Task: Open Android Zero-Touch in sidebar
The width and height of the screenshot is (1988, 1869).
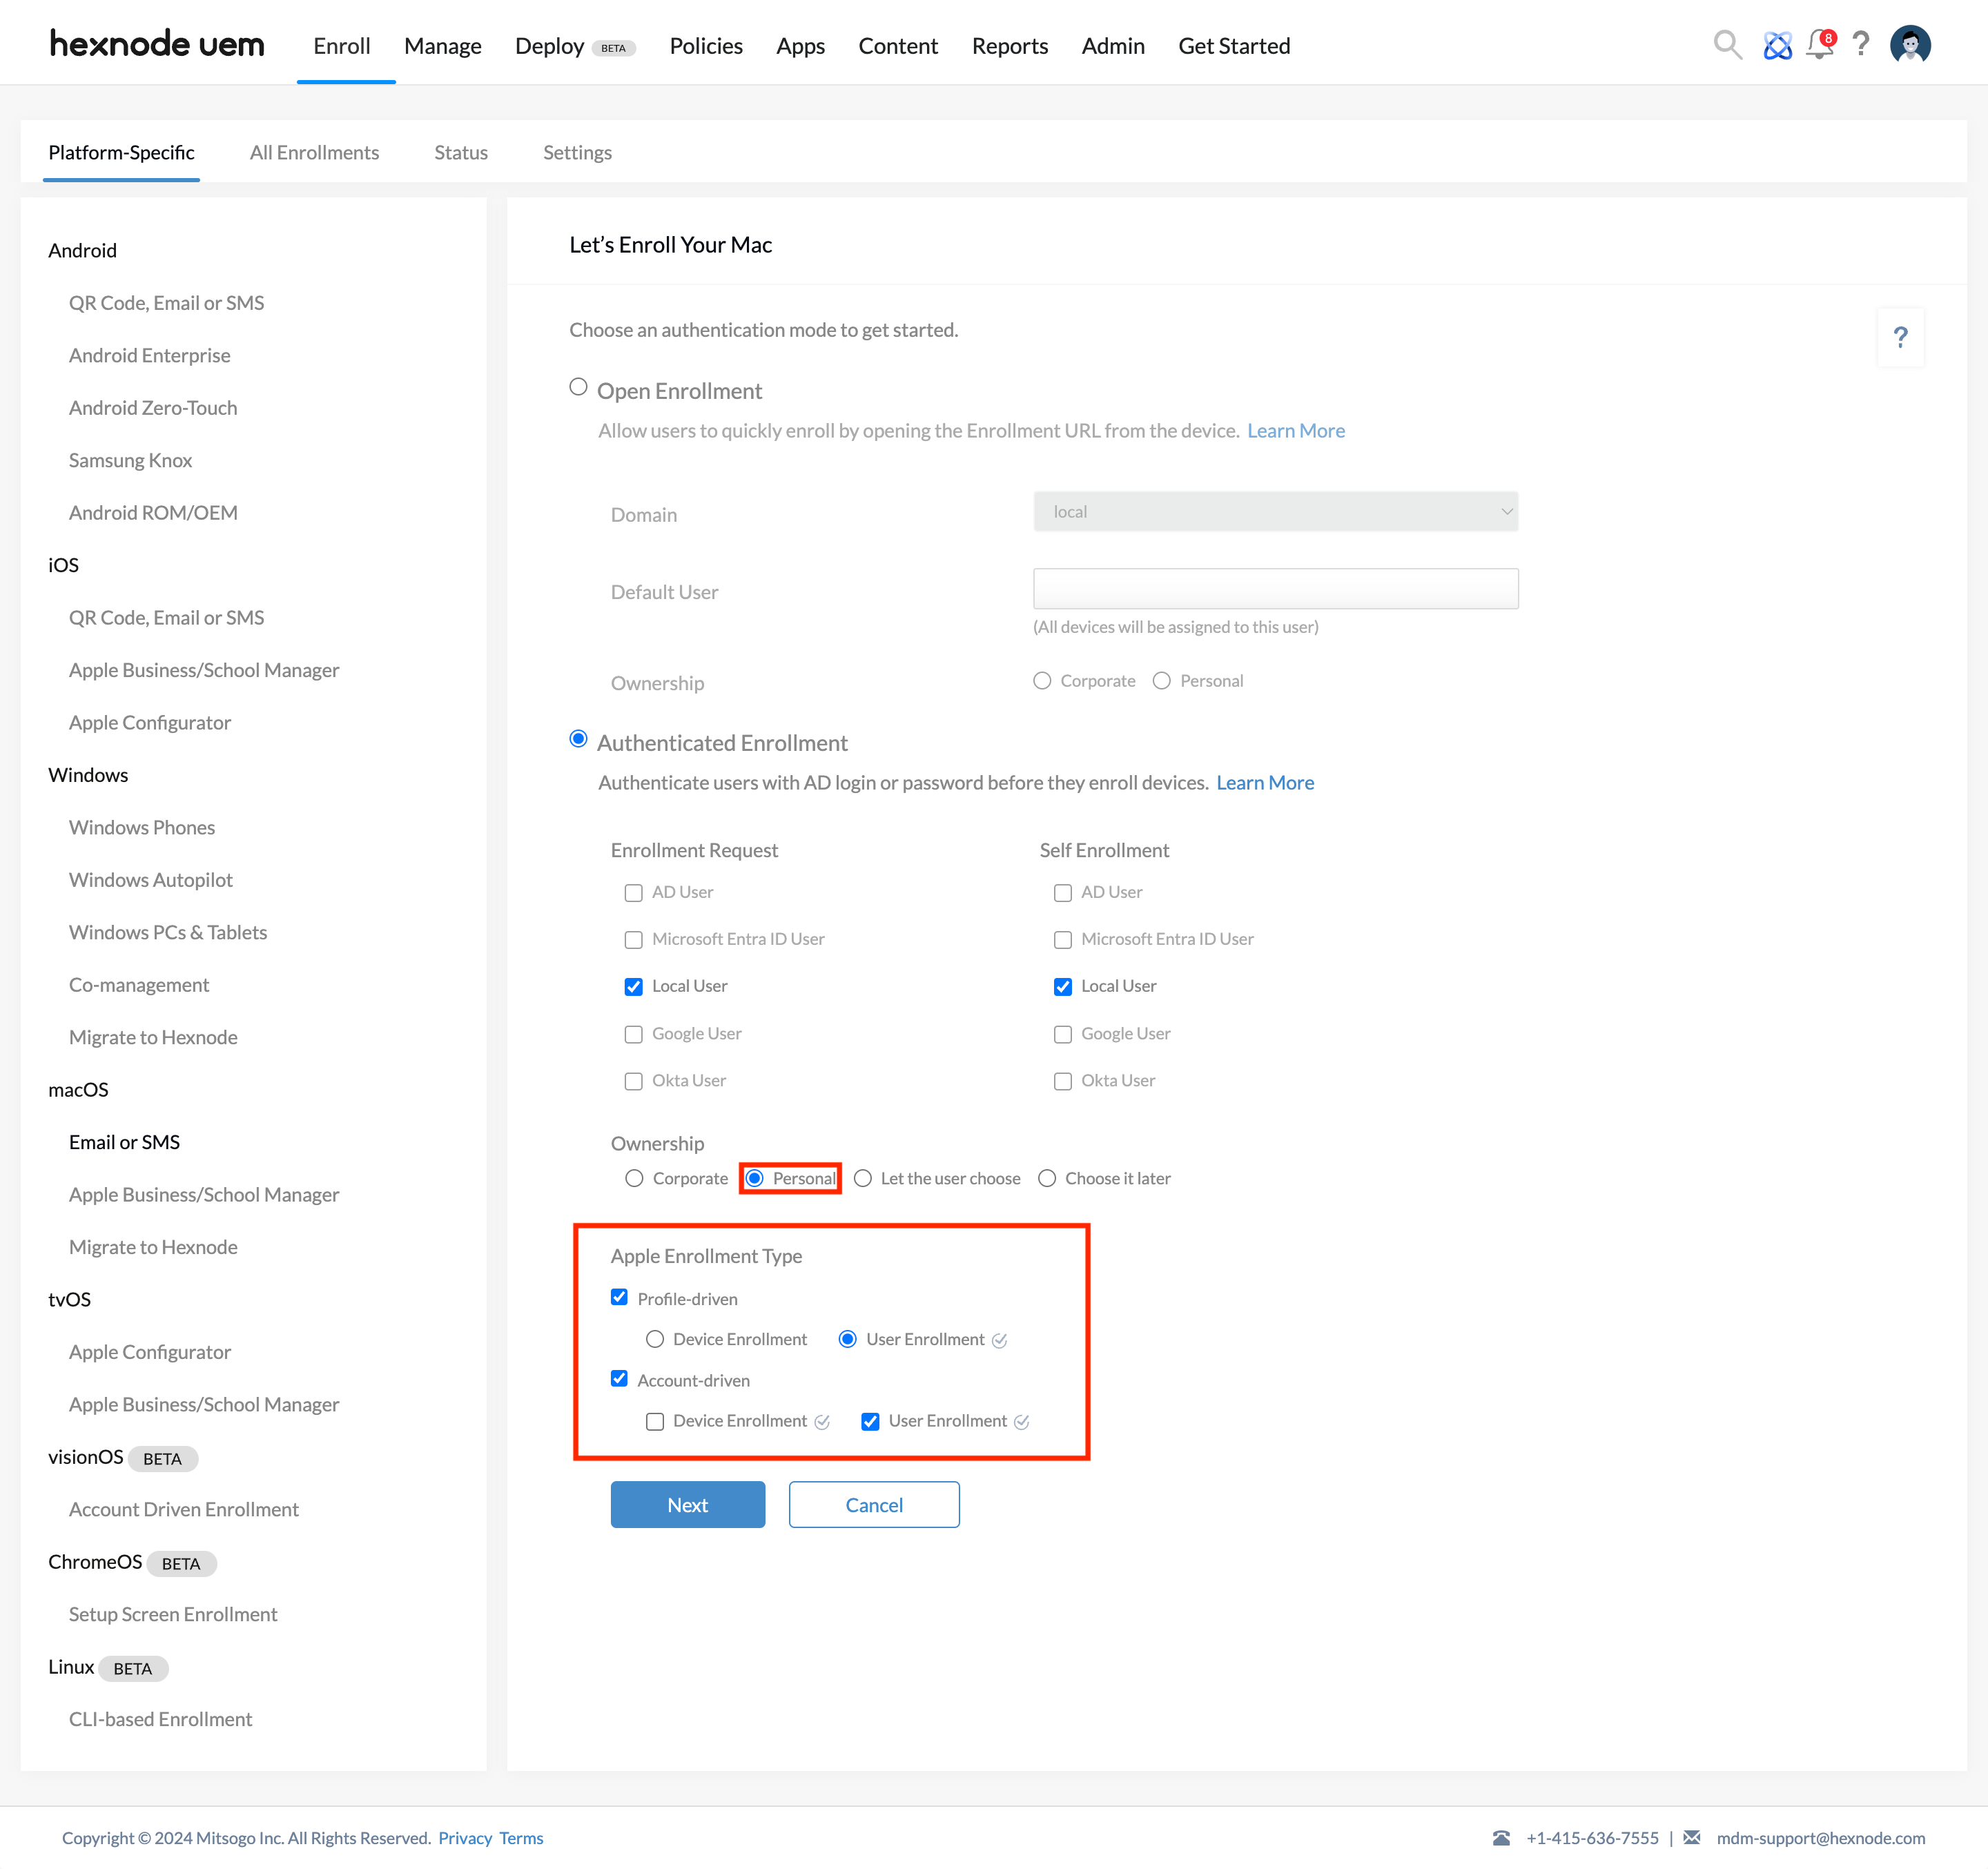Action: click(x=153, y=408)
